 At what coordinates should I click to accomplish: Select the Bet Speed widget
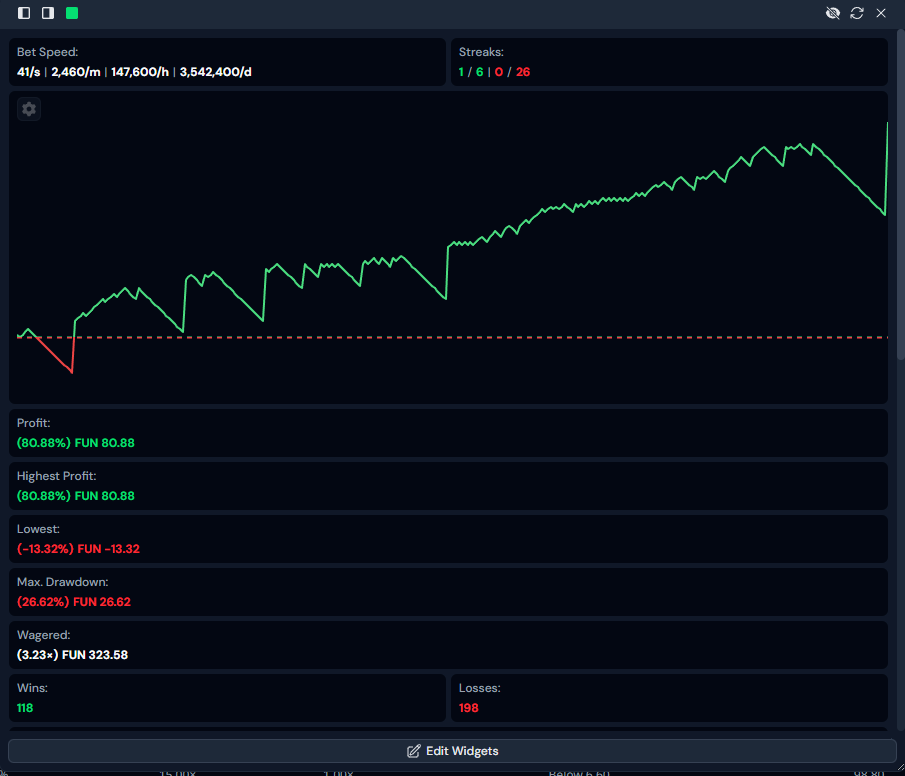(x=227, y=62)
